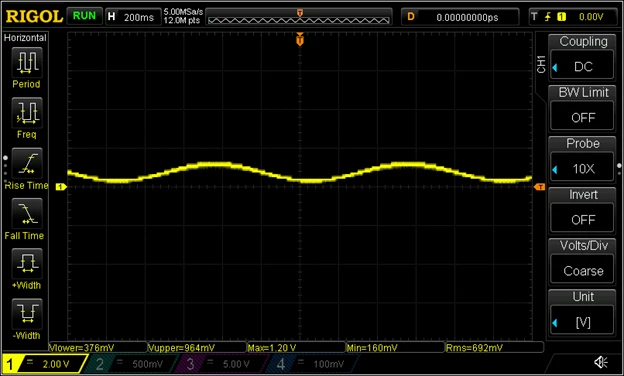This screenshot has height=376, width=624.
Task: Click the orange trigger position marker above grid
Action: pyautogui.click(x=300, y=39)
